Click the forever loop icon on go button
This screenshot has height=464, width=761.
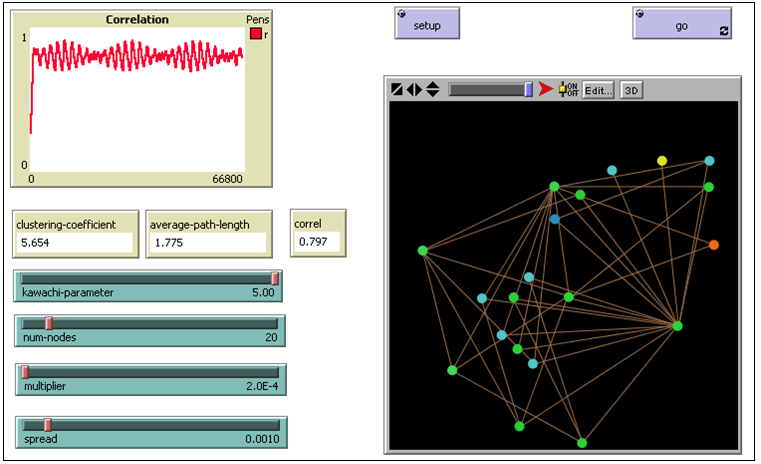pyautogui.click(x=723, y=32)
